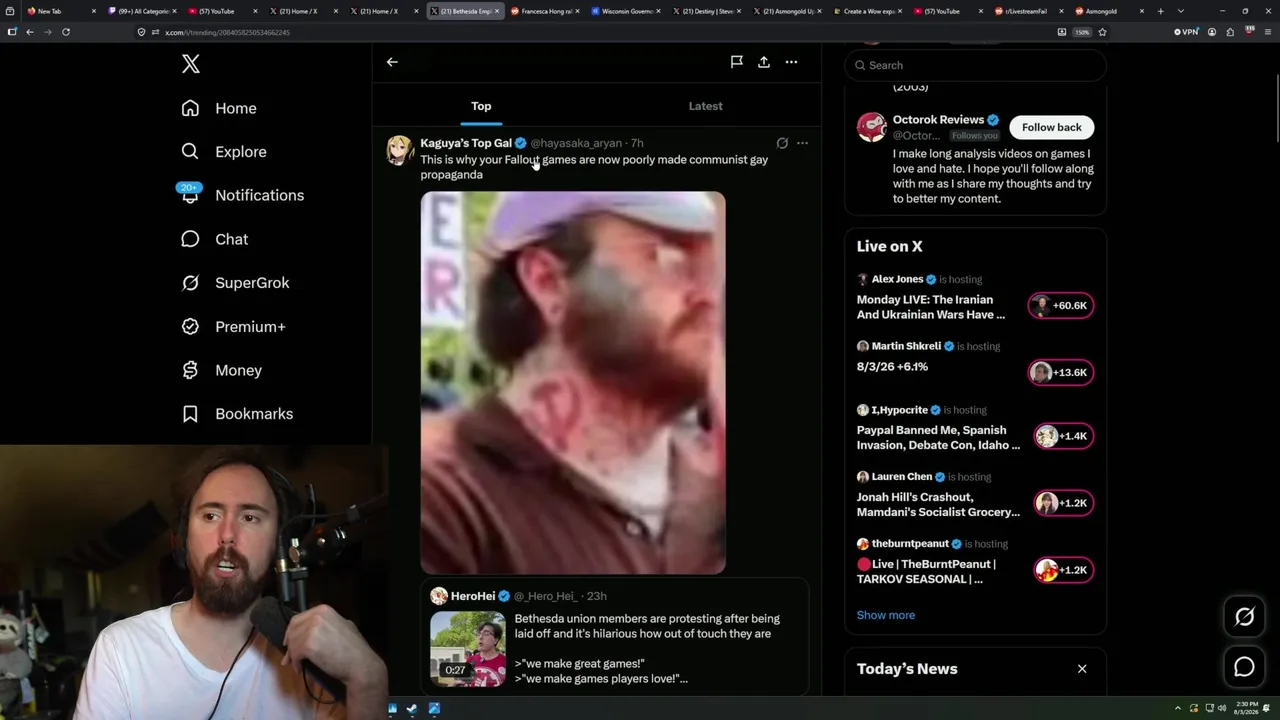
Task: Click Follow back for Octorok Reviews
Action: 1051,127
